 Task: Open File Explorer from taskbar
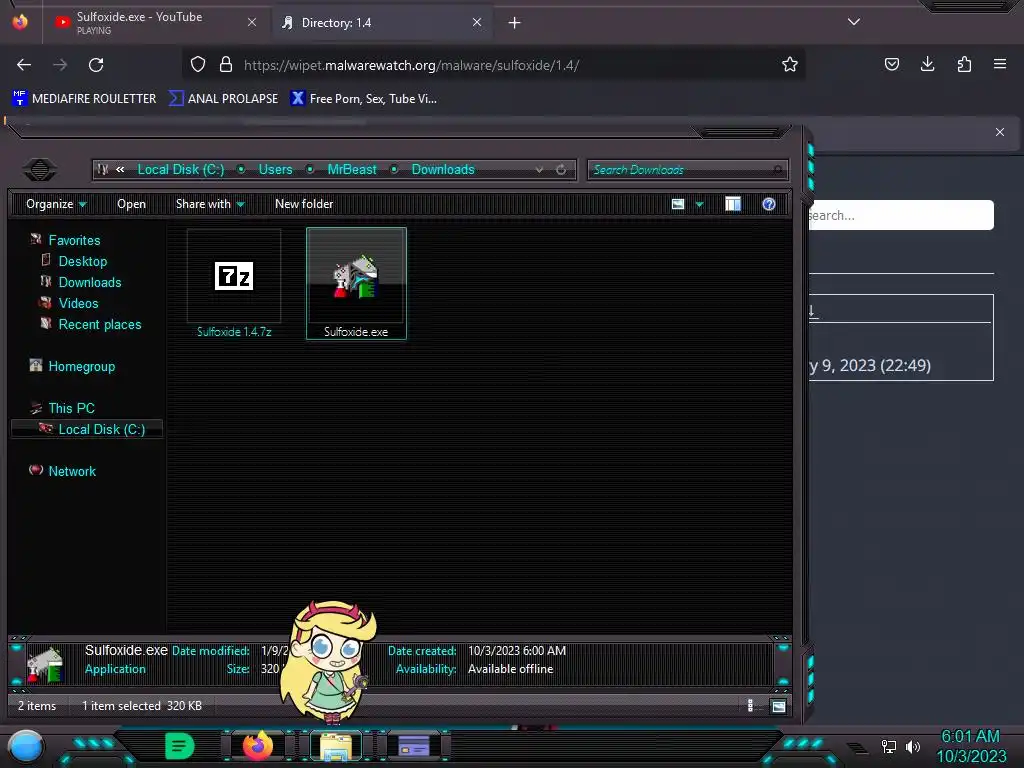[x=336, y=746]
